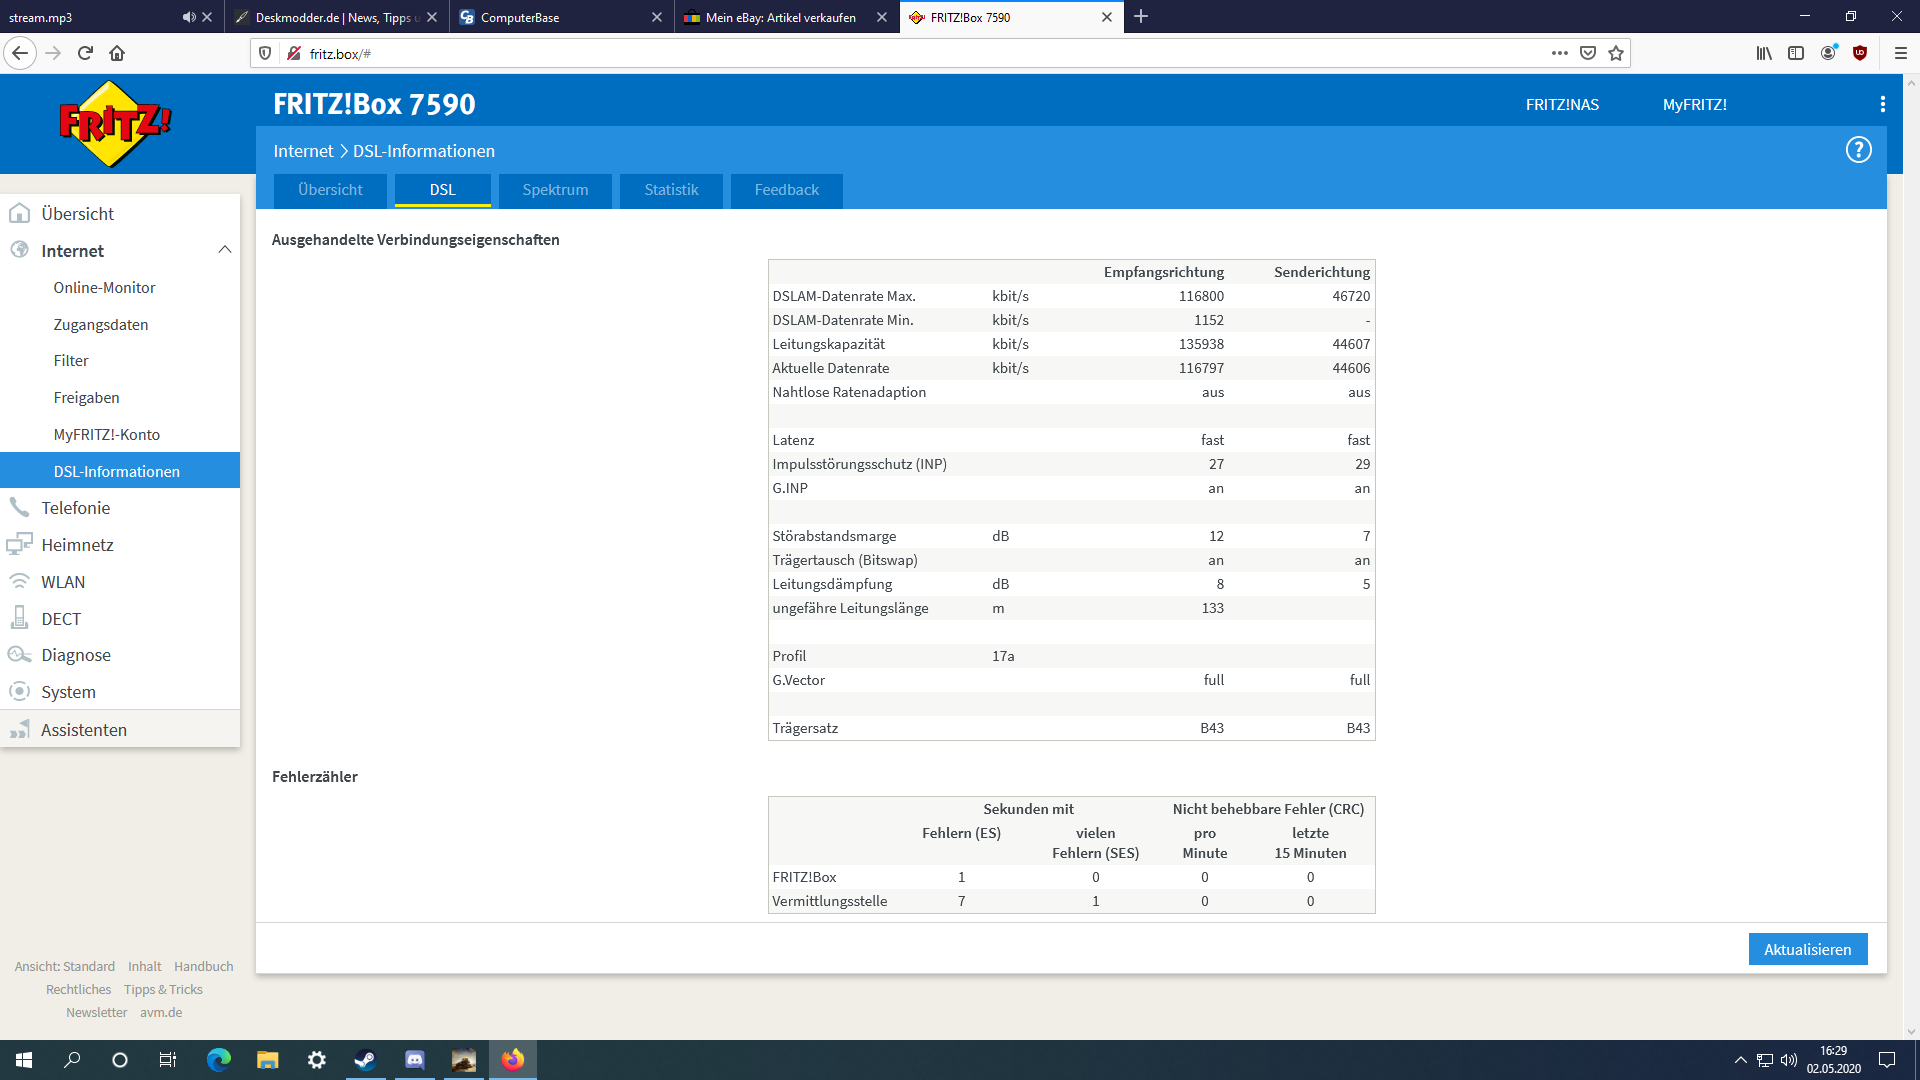This screenshot has height=1080, width=1920.
Task: Click the fritz.box address bar
Action: click(x=900, y=53)
